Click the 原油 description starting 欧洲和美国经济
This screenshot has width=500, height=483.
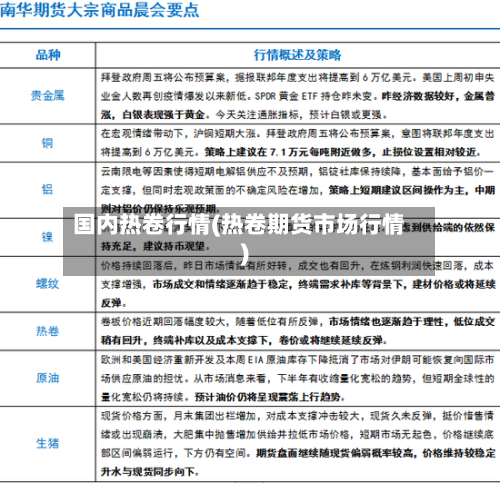click(x=298, y=378)
